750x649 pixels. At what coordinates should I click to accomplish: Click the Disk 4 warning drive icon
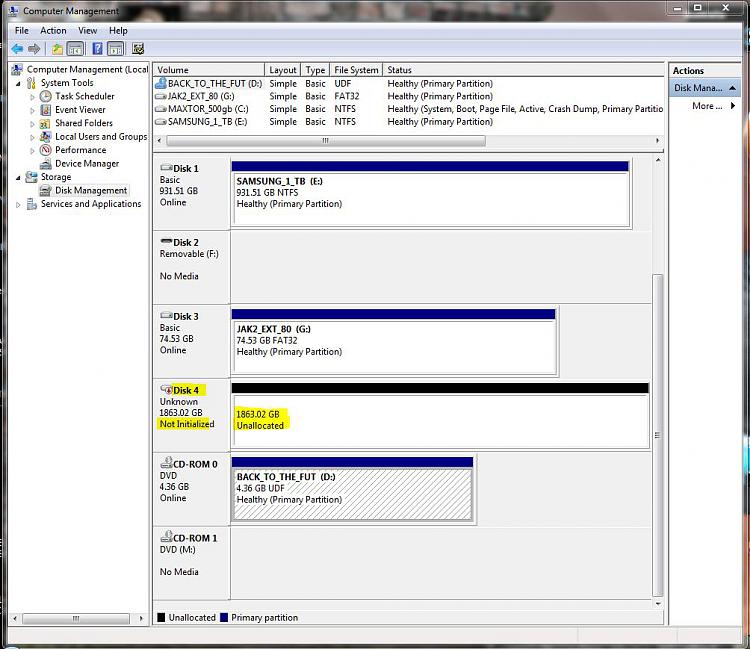[166, 389]
